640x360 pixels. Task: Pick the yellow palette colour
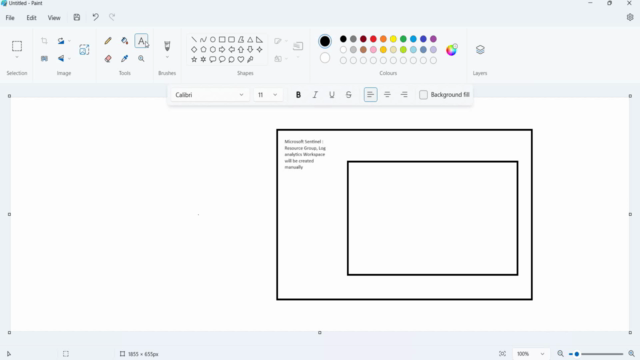[393, 39]
